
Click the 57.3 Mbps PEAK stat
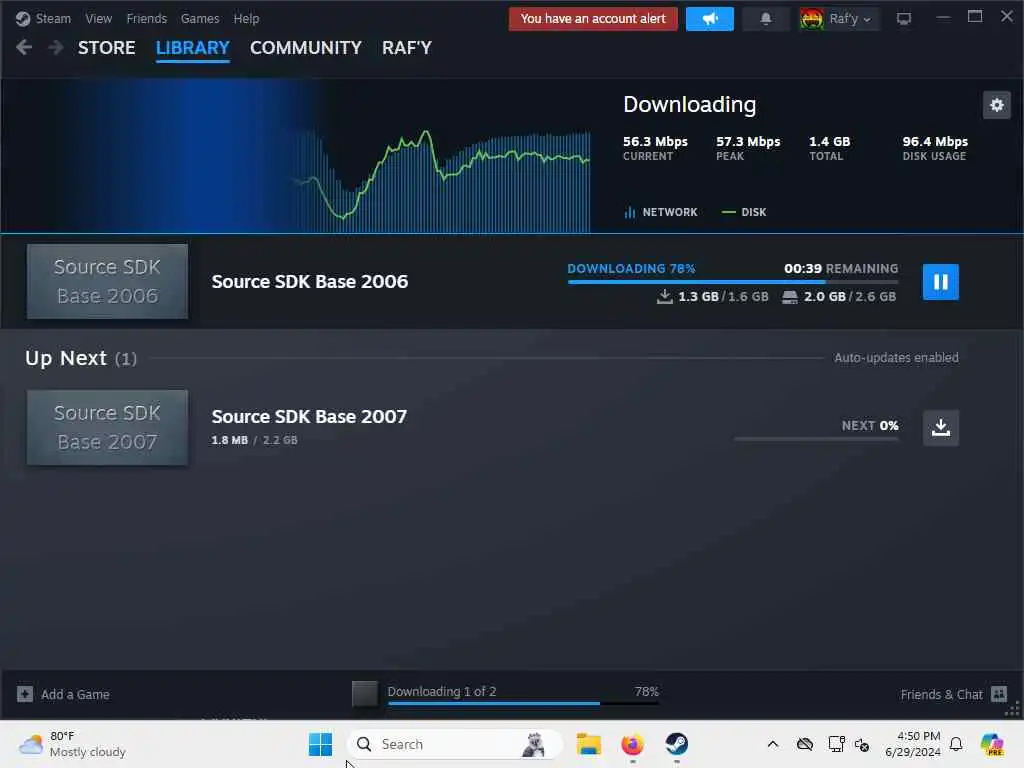coord(748,148)
